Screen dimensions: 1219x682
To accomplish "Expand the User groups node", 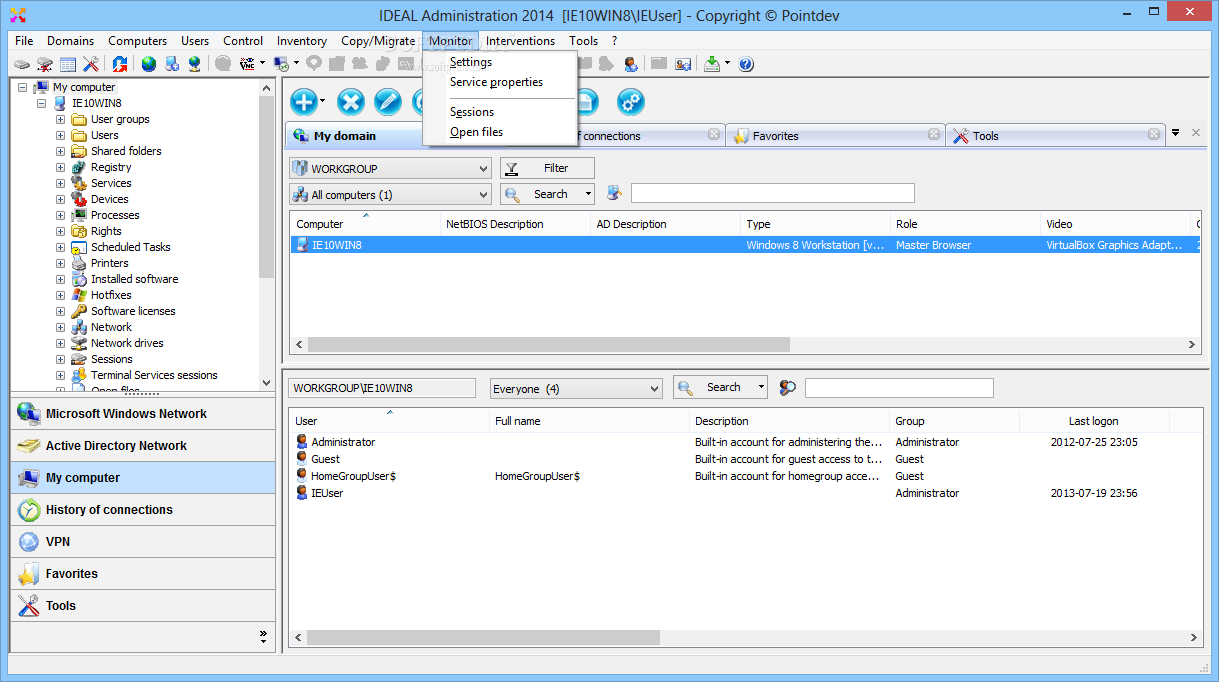I will point(60,119).
